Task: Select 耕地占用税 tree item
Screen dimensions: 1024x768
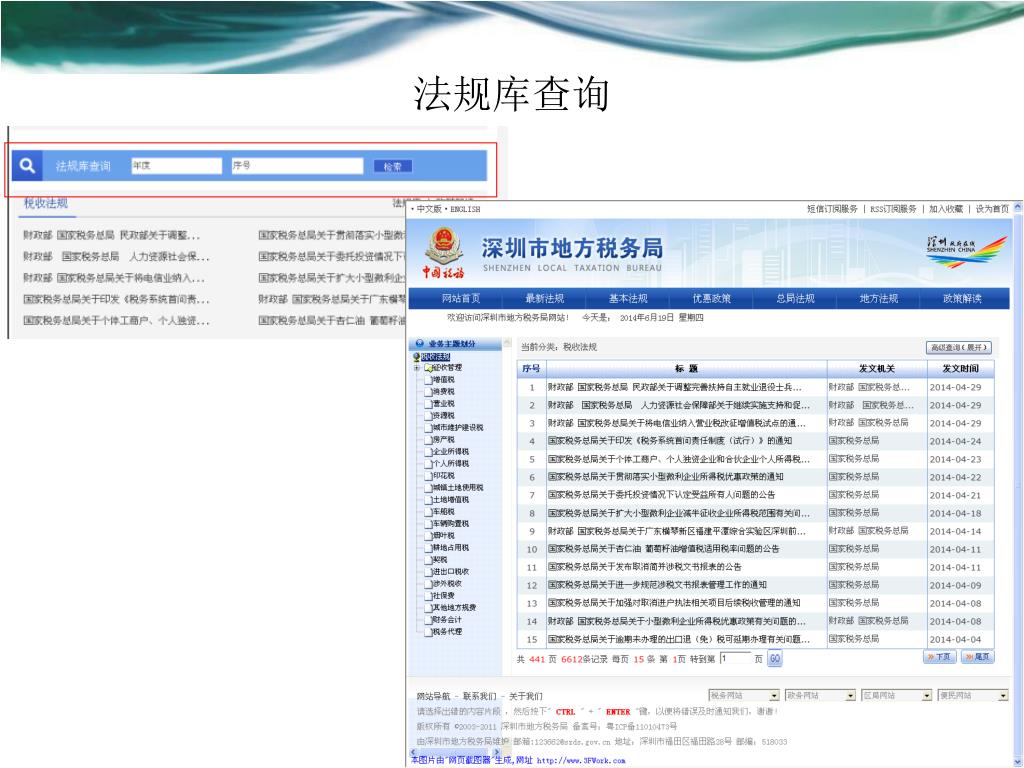Action: pyautogui.click(x=451, y=548)
